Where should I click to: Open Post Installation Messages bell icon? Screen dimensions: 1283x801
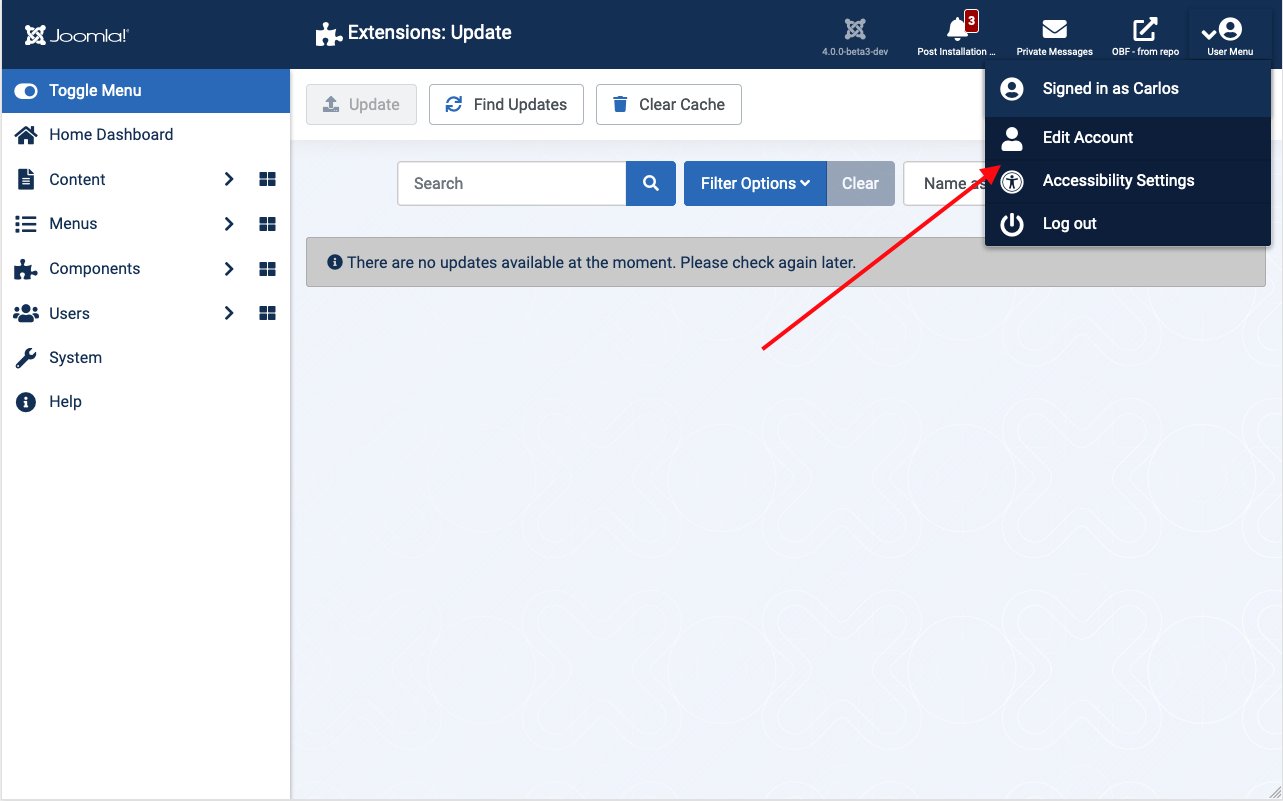957,30
